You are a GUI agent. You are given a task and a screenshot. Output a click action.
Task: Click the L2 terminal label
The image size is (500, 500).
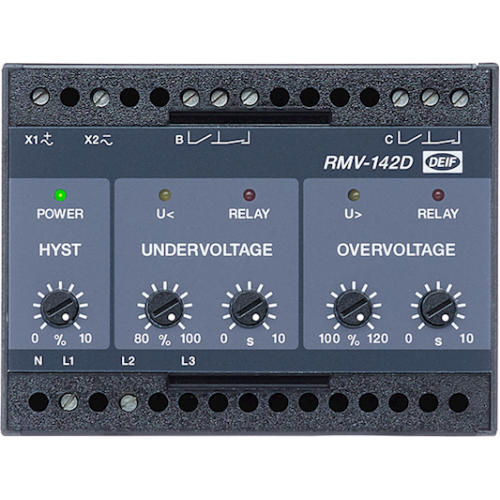coord(128,361)
